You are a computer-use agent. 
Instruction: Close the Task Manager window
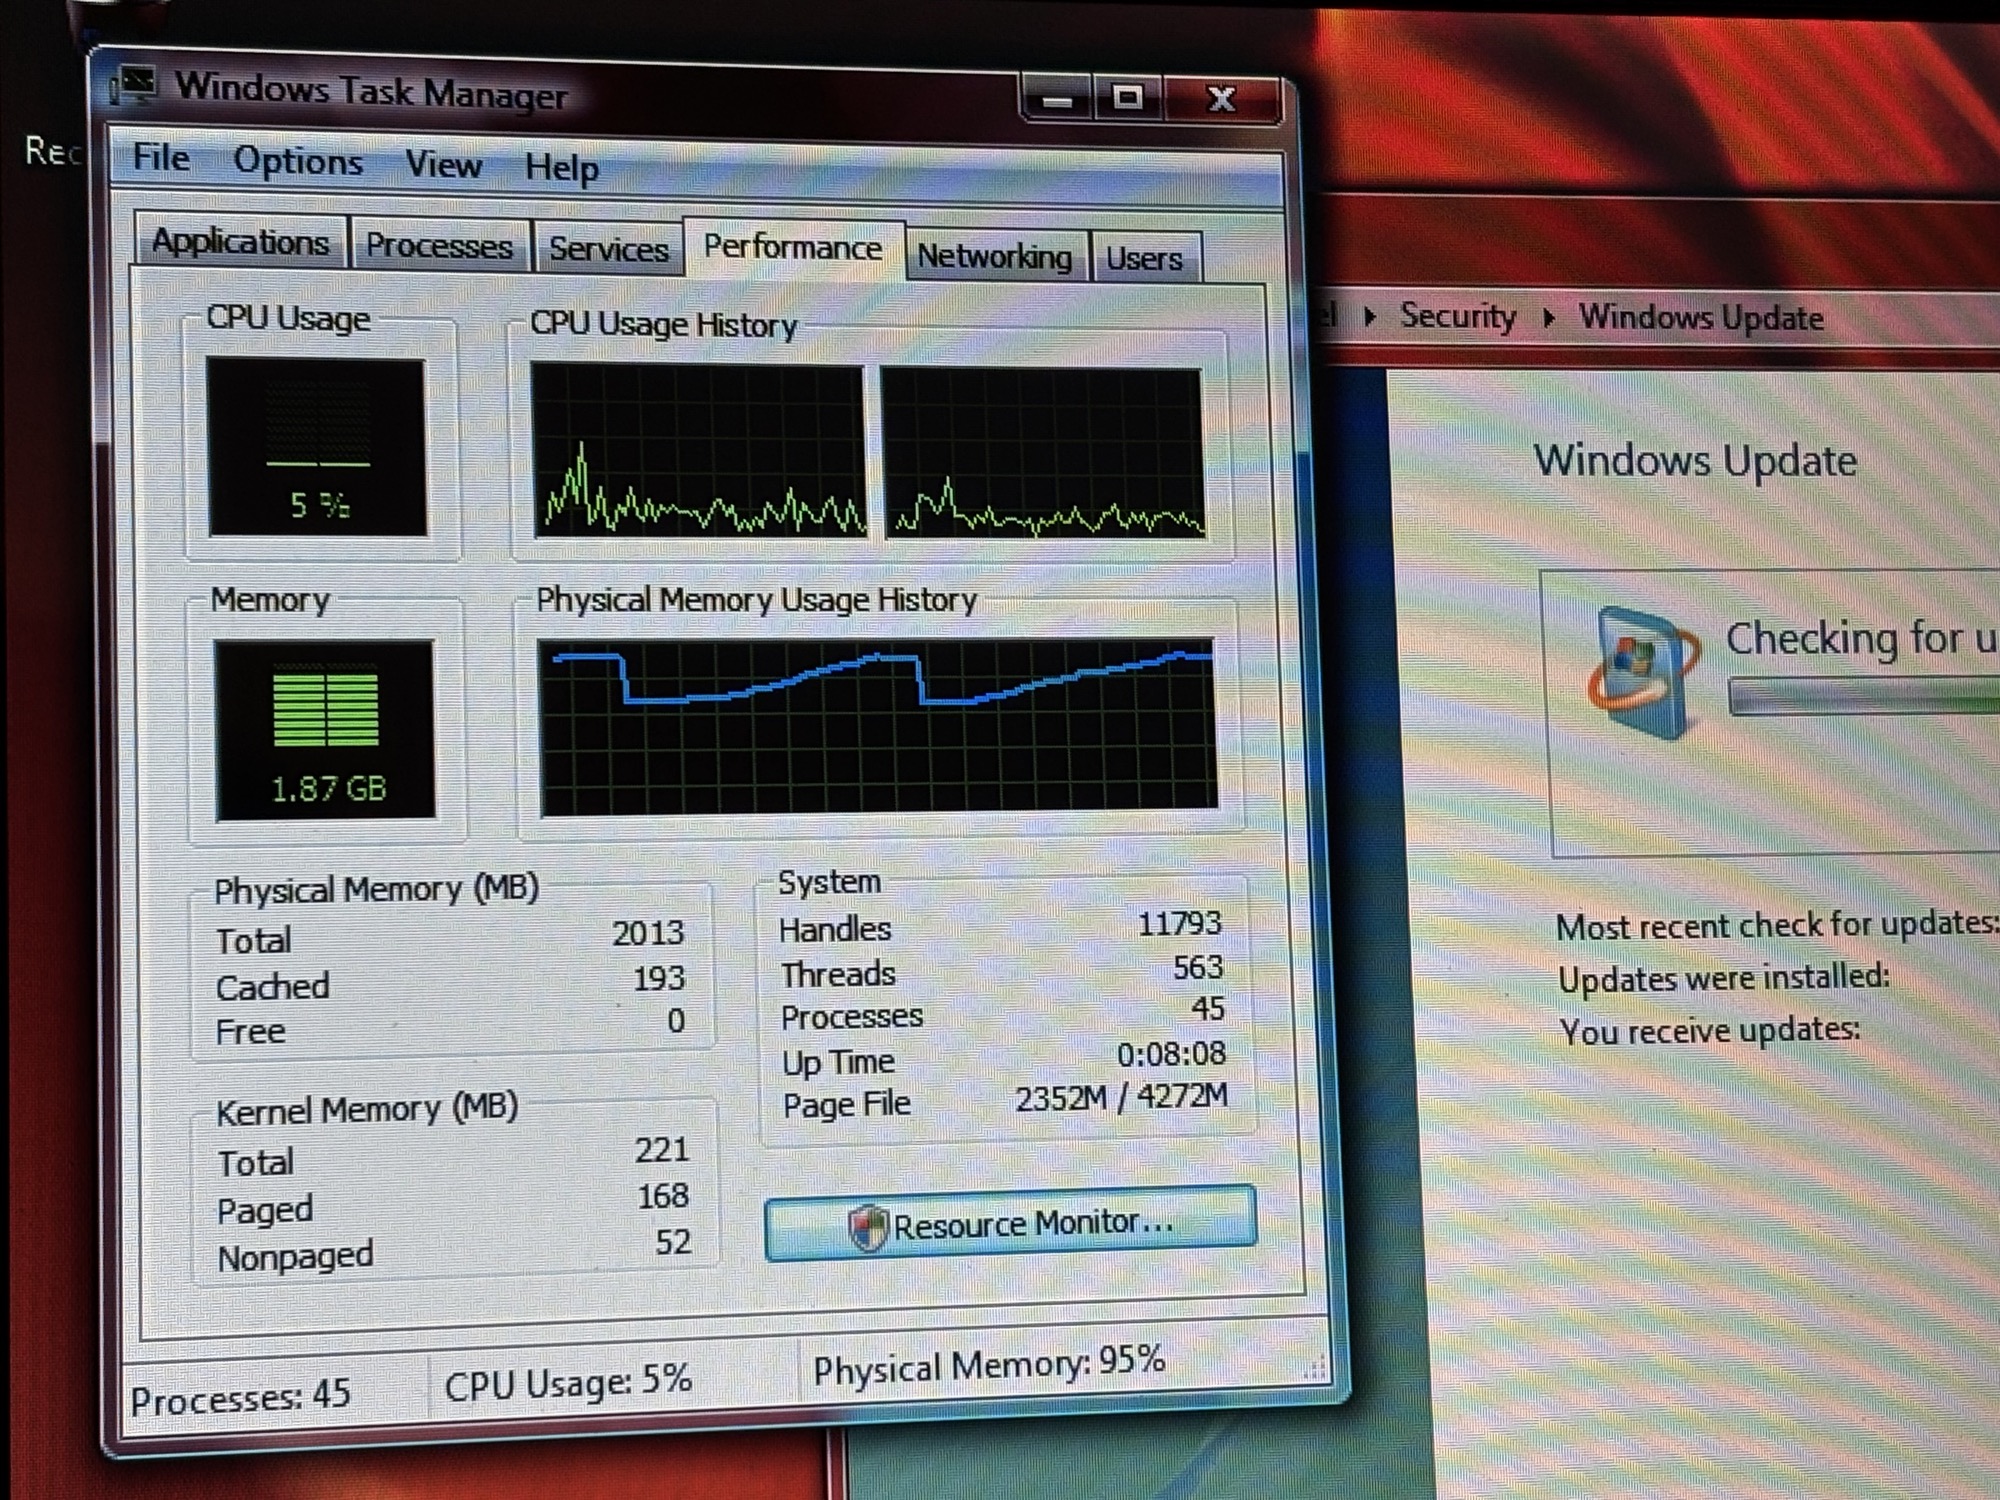(x=1222, y=99)
